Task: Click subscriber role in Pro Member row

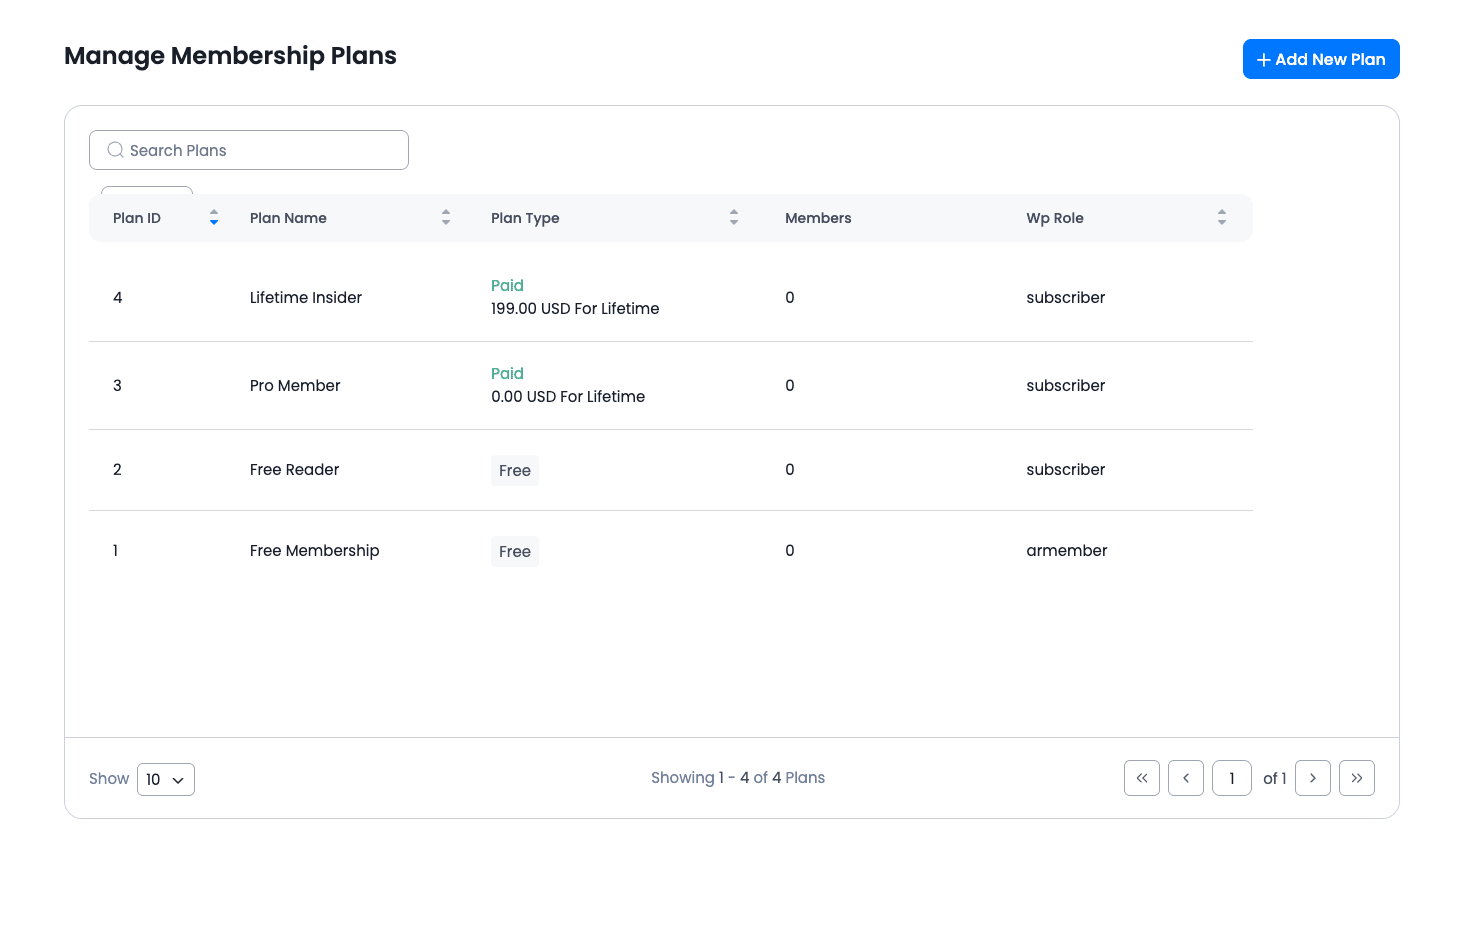Action: pos(1066,385)
